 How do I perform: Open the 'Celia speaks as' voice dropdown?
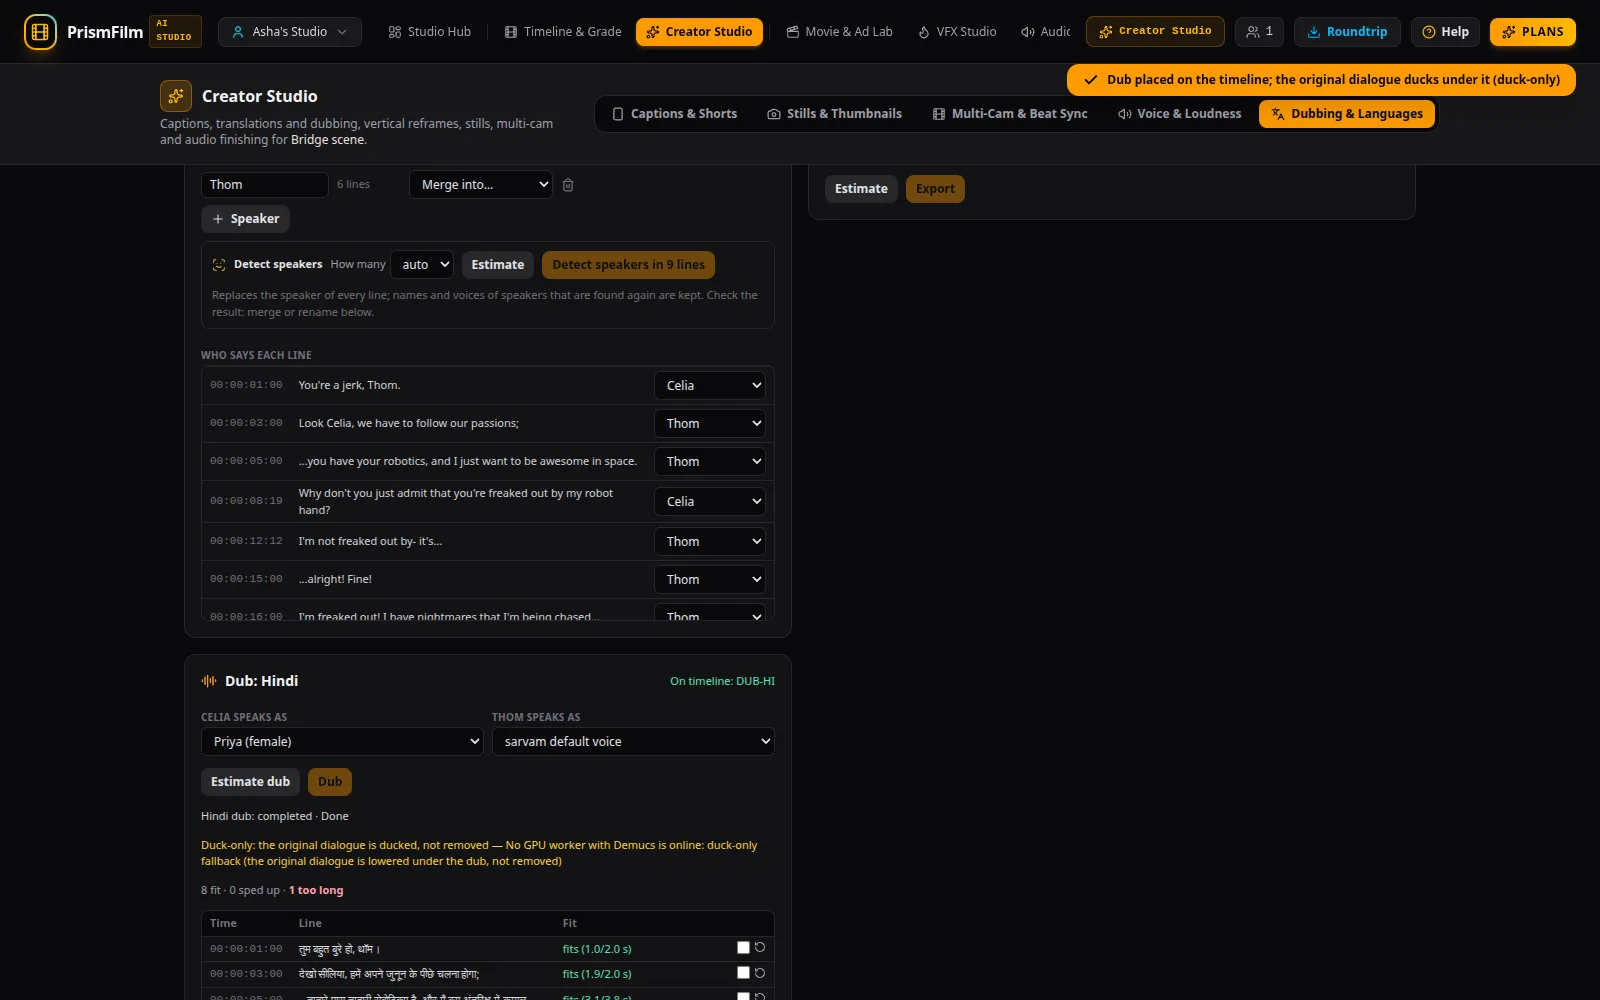tap(342, 742)
